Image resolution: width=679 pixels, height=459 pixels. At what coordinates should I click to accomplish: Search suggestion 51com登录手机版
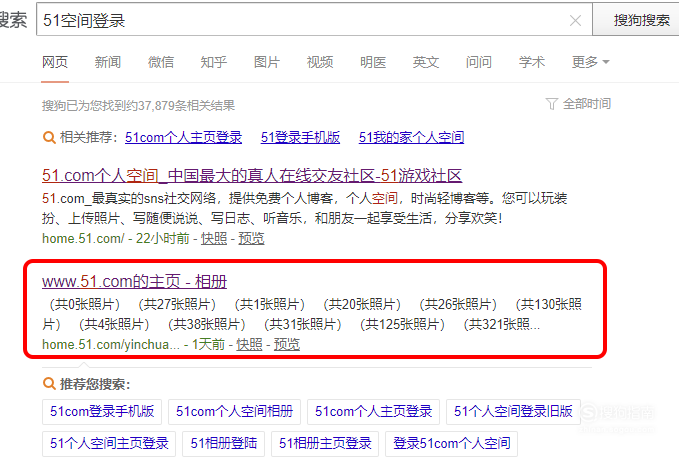coord(102,411)
